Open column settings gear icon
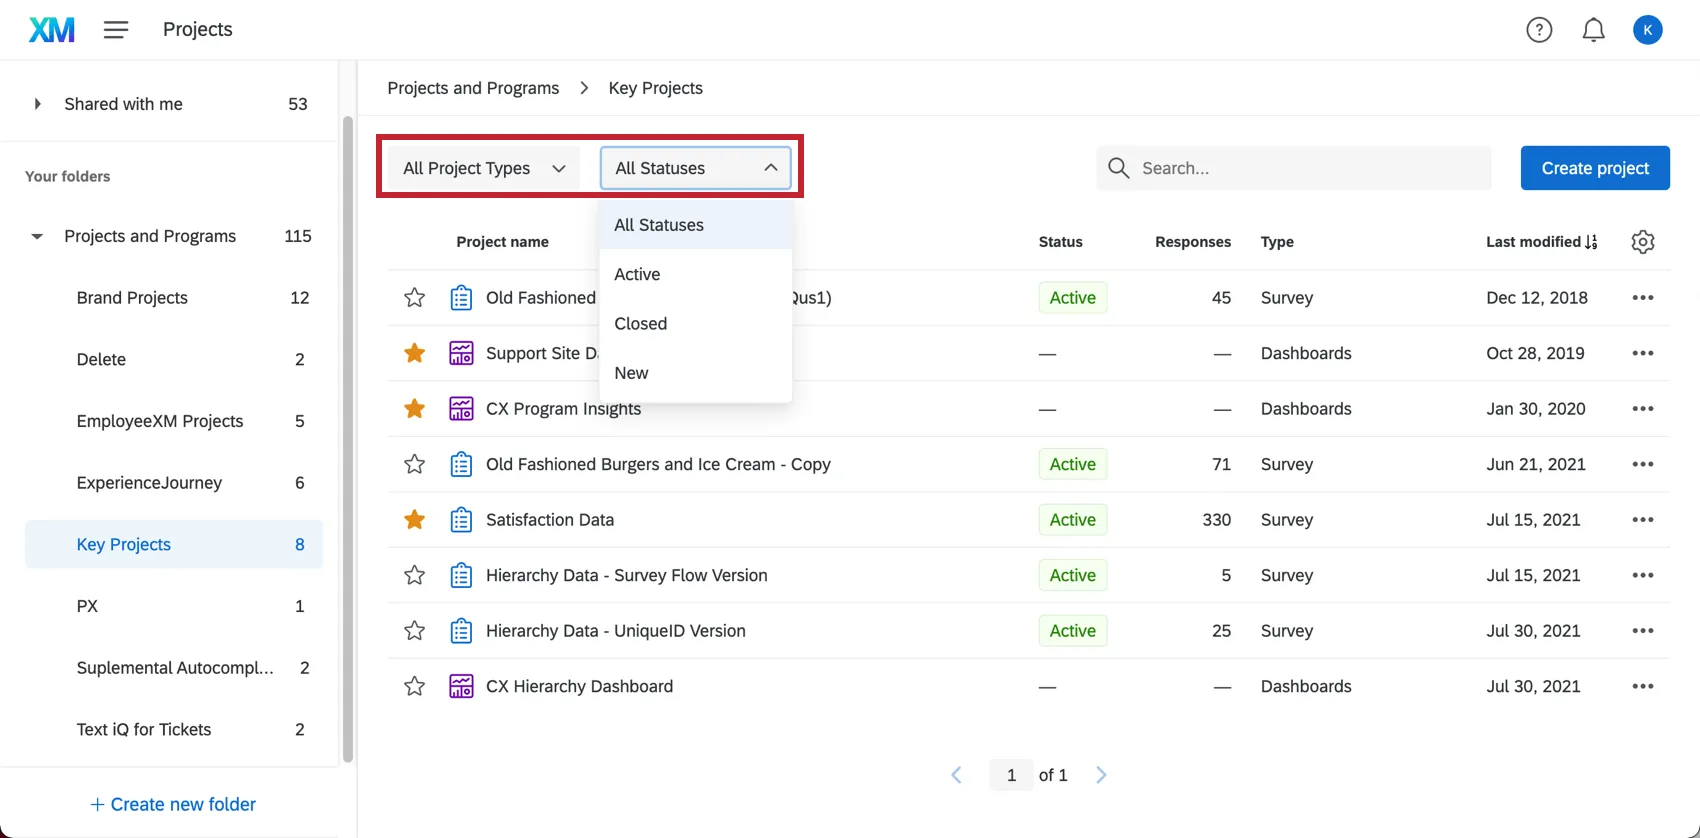 click(x=1642, y=242)
